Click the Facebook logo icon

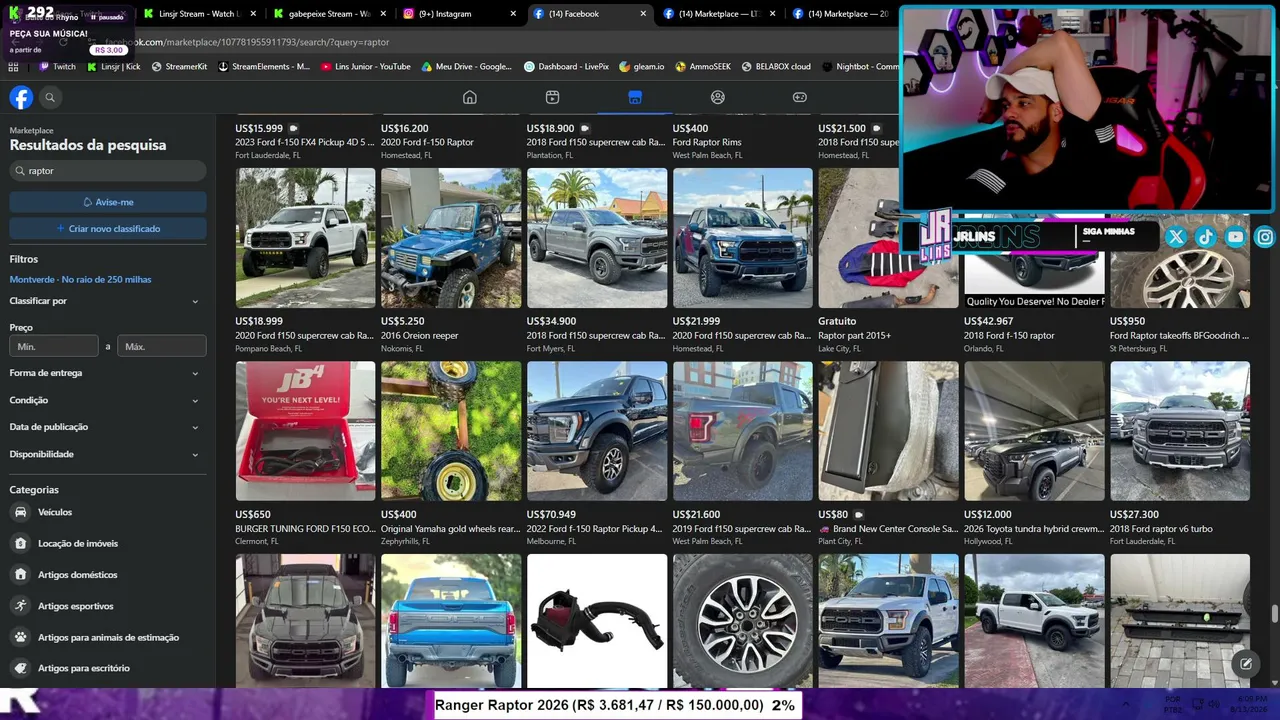point(21,97)
